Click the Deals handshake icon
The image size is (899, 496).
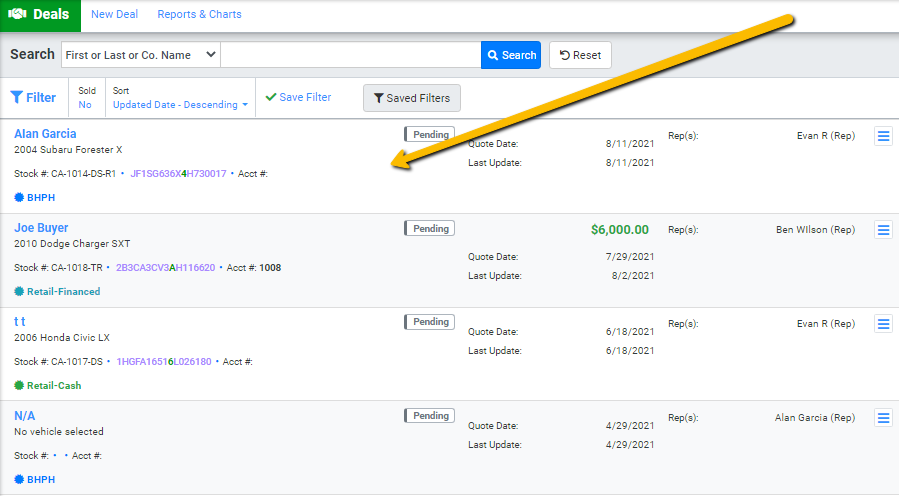pyautogui.click(x=17, y=15)
